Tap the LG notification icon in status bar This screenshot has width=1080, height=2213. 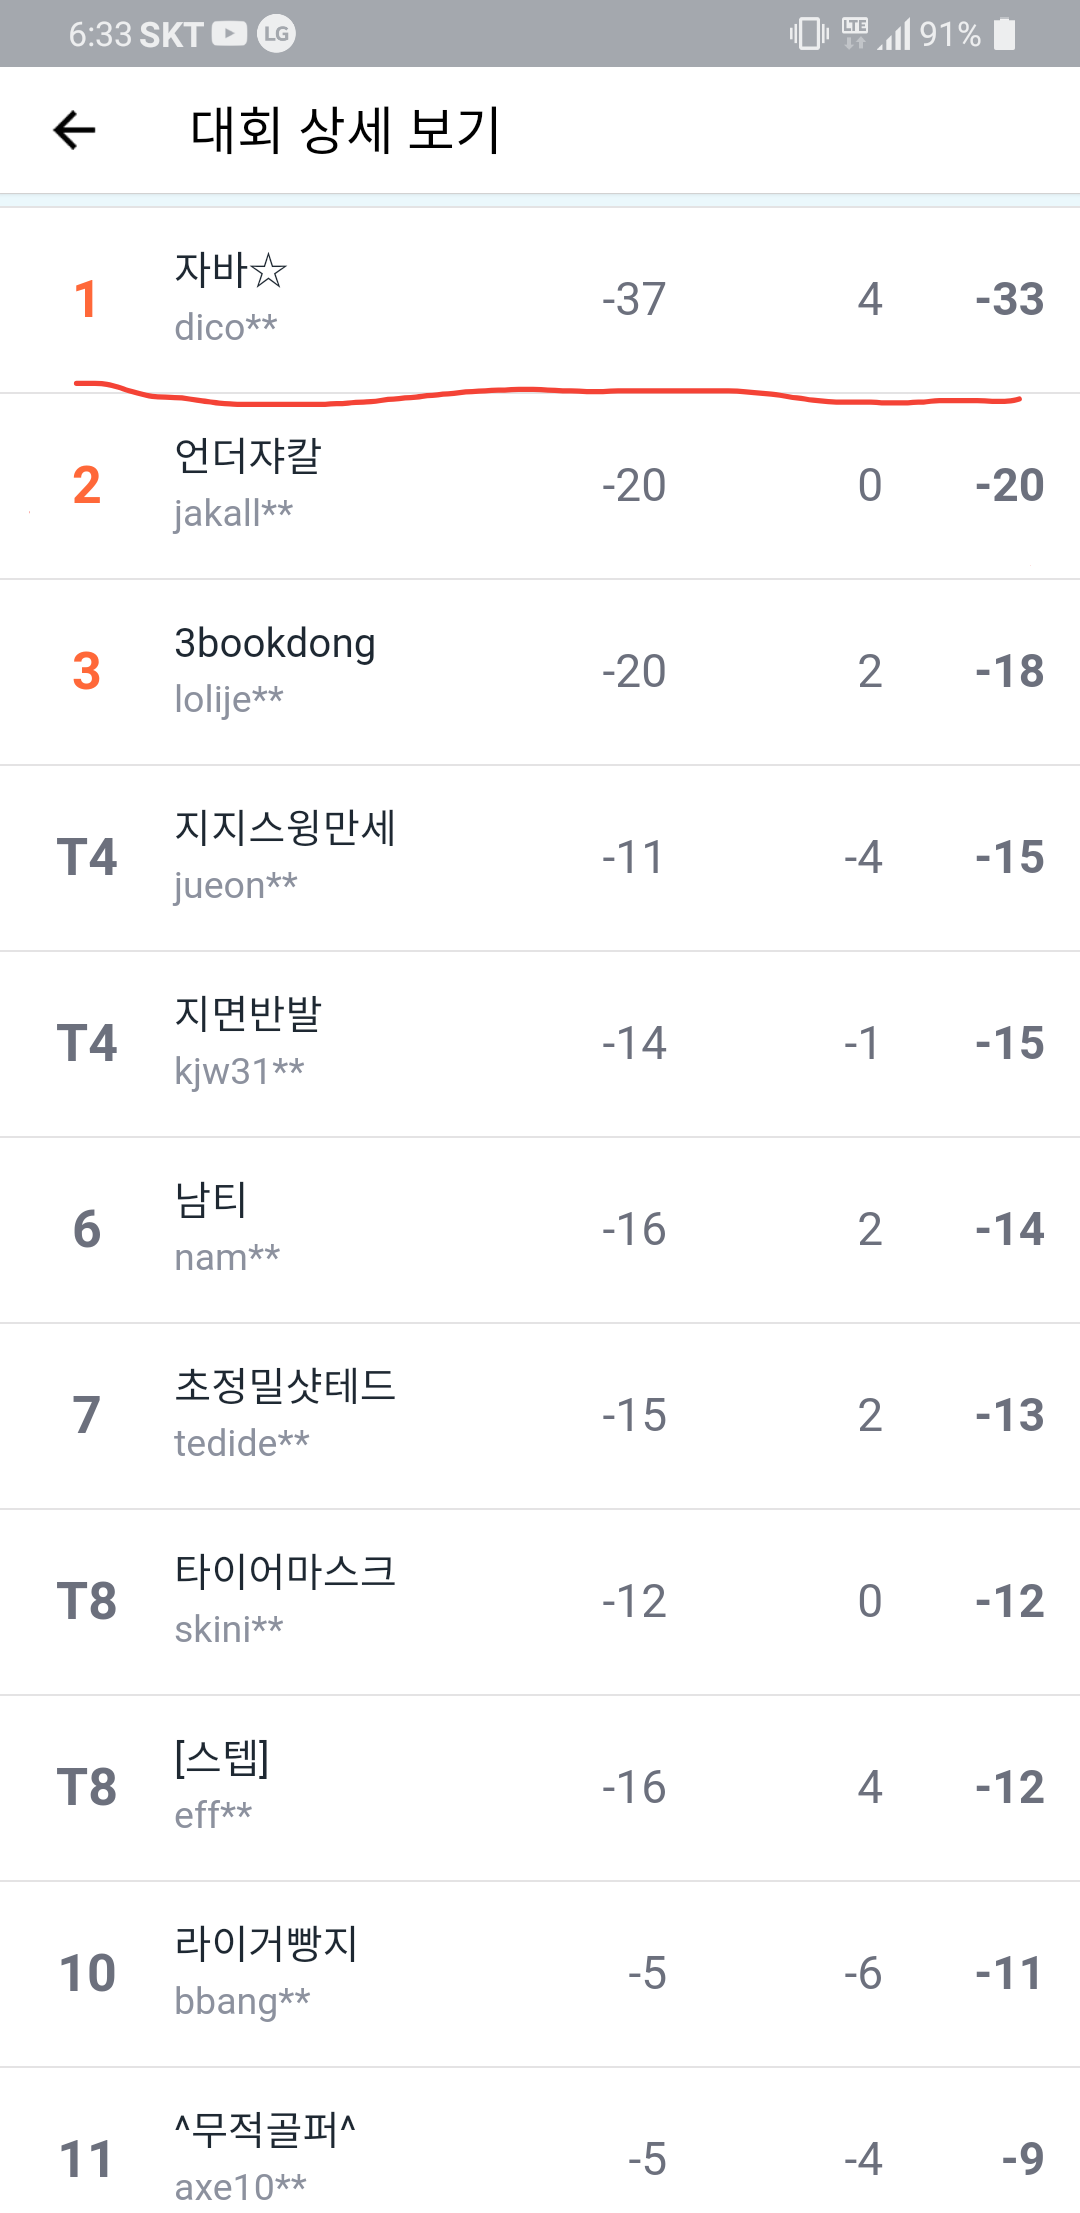click(276, 34)
